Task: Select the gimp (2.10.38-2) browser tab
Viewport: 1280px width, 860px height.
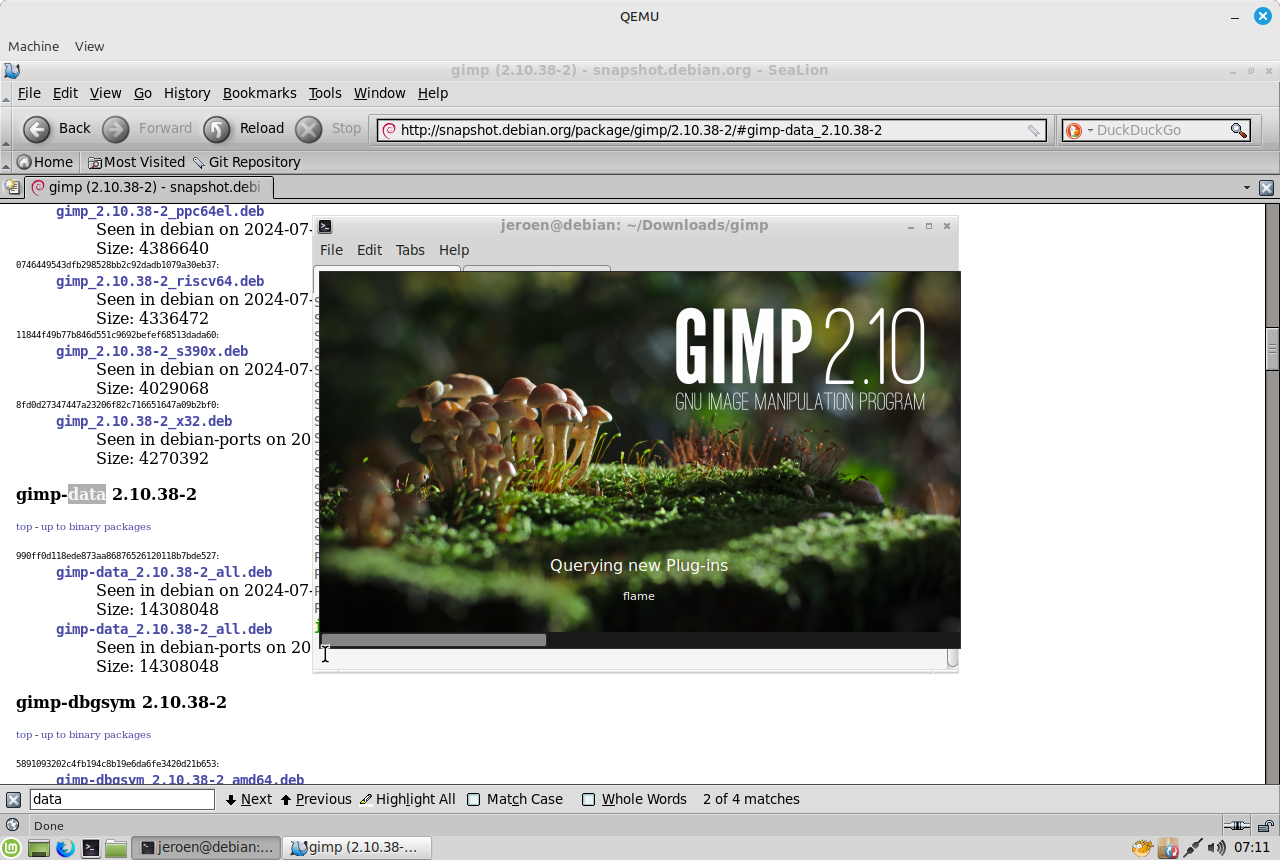Action: tap(149, 187)
